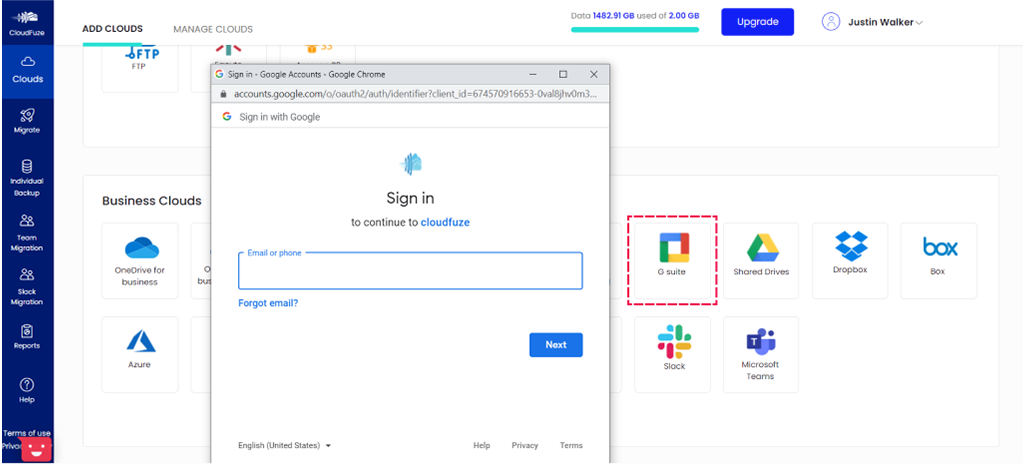
Task: Click the 1482.91 GB used value
Action: pos(613,15)
